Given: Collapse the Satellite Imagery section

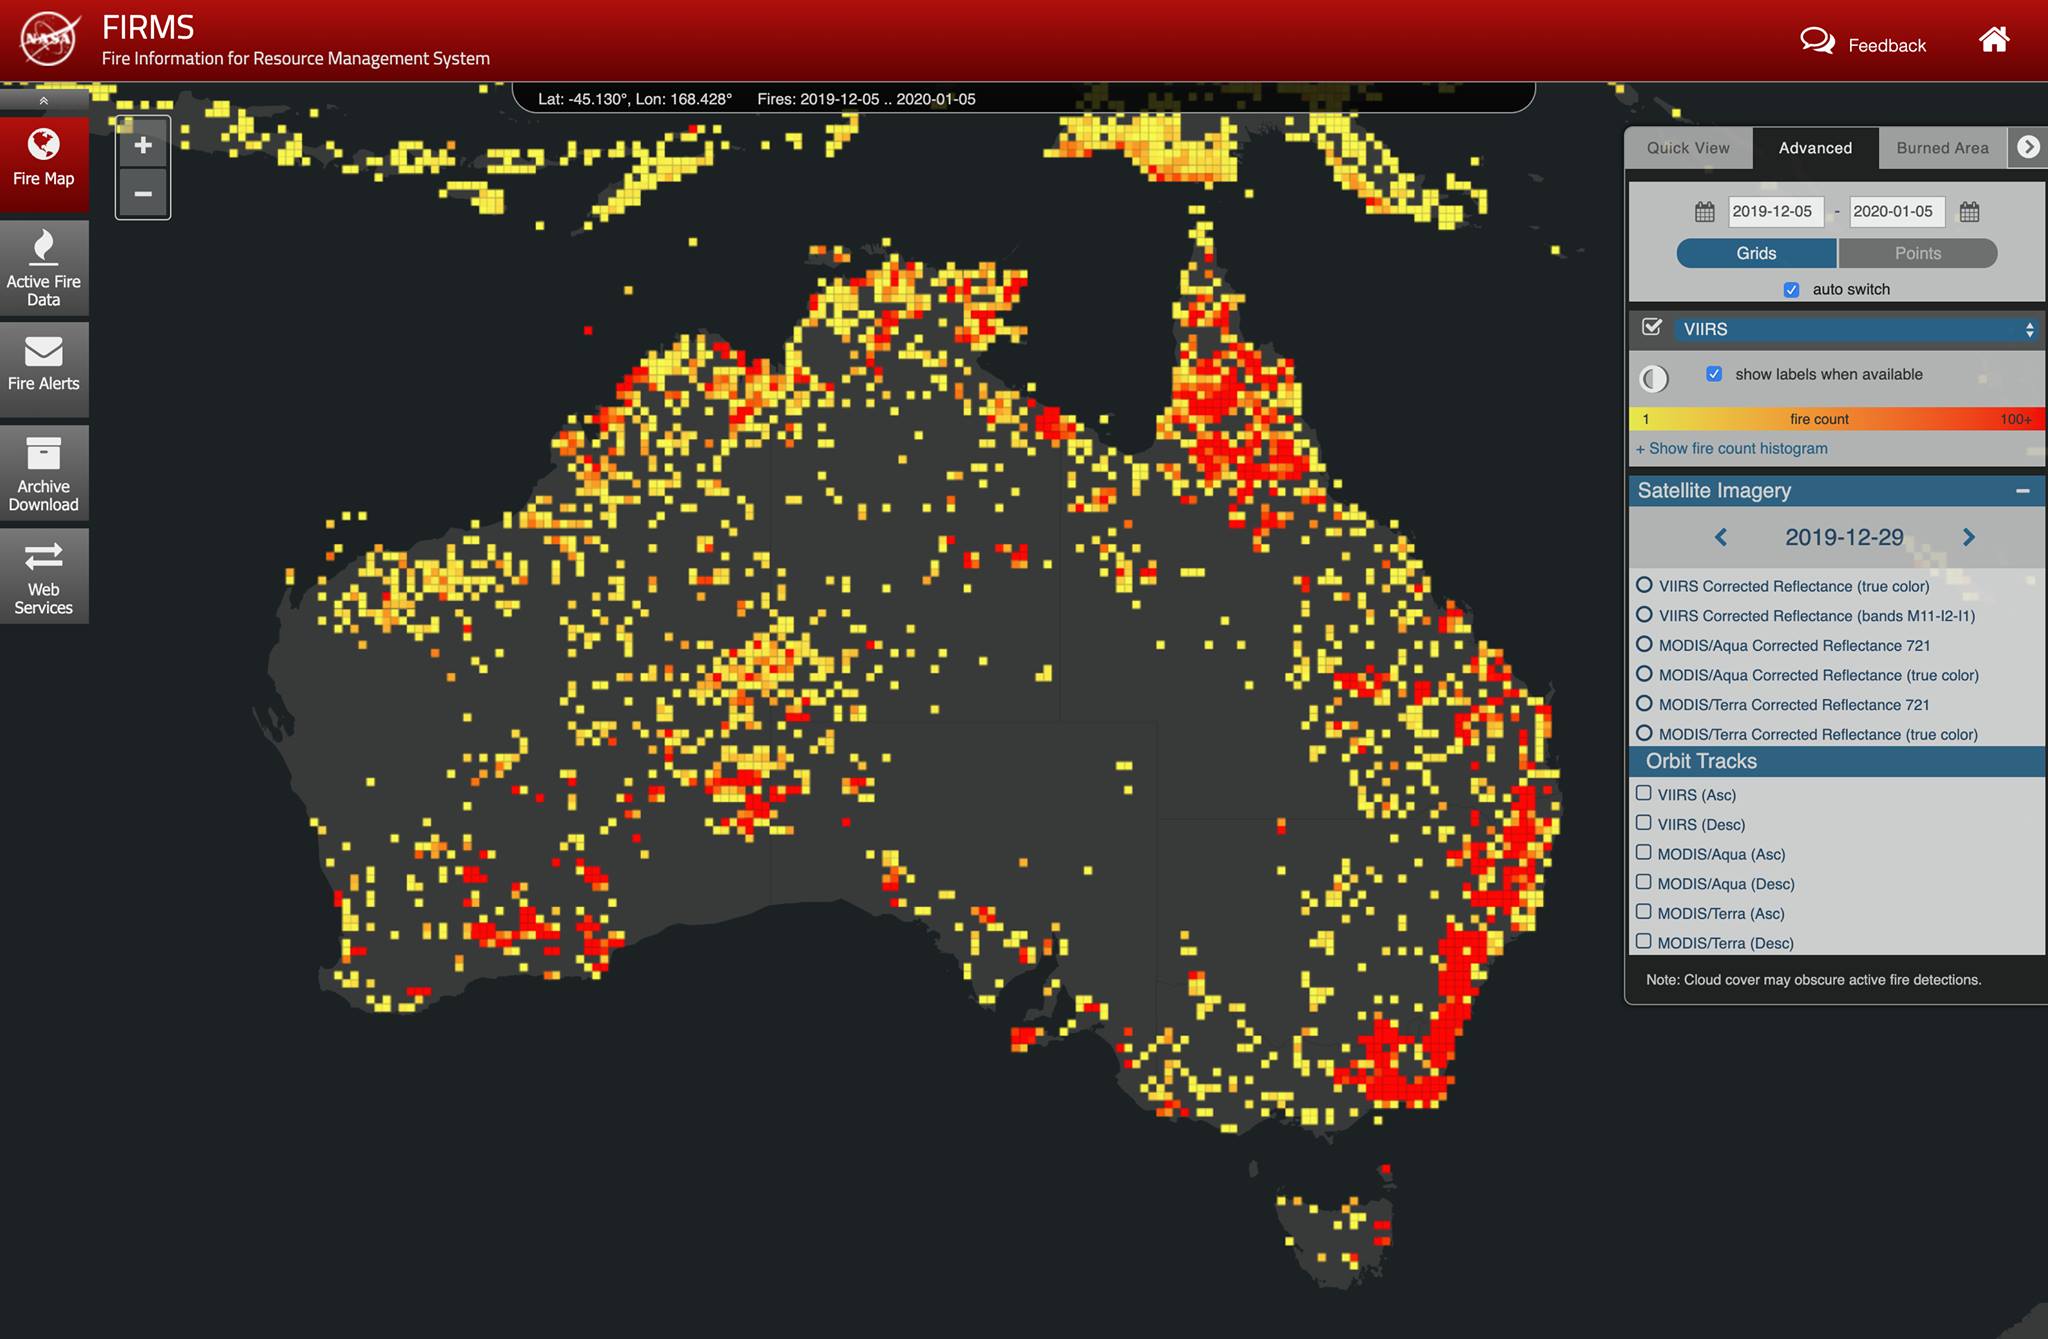Looking at the screenshot, I should 2022,491.
